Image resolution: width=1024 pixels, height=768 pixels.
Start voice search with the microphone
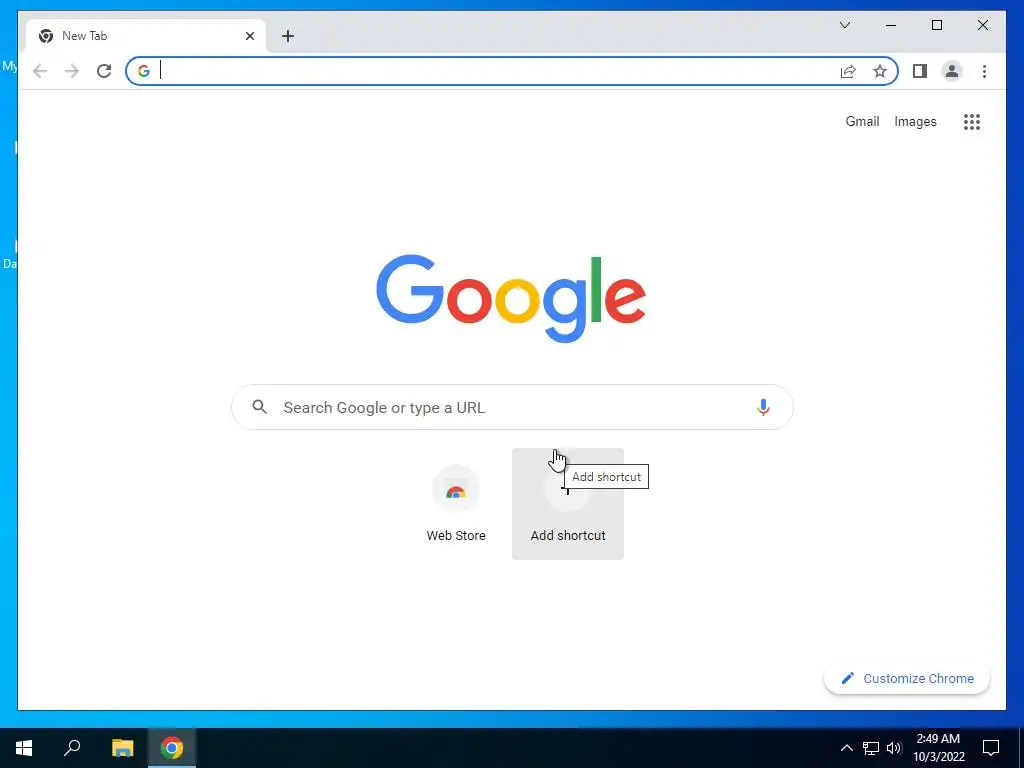pos(763,408)
